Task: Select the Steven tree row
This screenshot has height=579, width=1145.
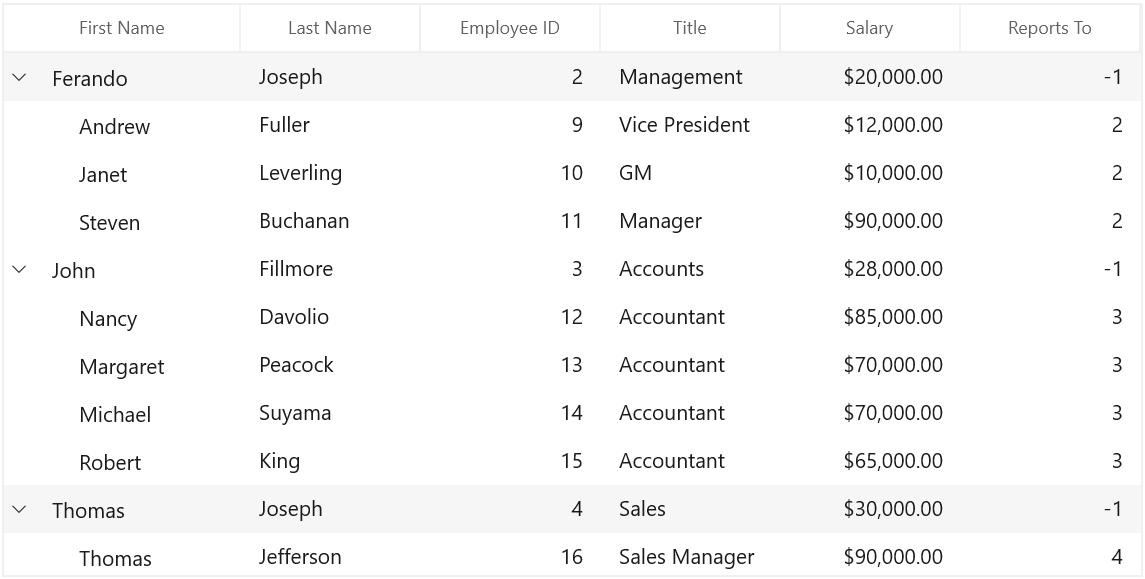Action: pyautogui.click(x=572, y=221)
